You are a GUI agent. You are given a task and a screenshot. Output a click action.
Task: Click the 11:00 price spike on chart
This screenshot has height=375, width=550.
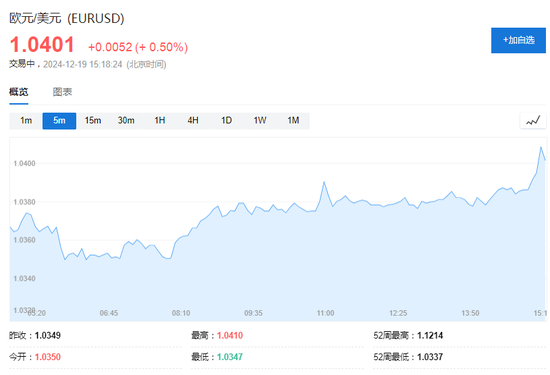click(x=324, y=182)
